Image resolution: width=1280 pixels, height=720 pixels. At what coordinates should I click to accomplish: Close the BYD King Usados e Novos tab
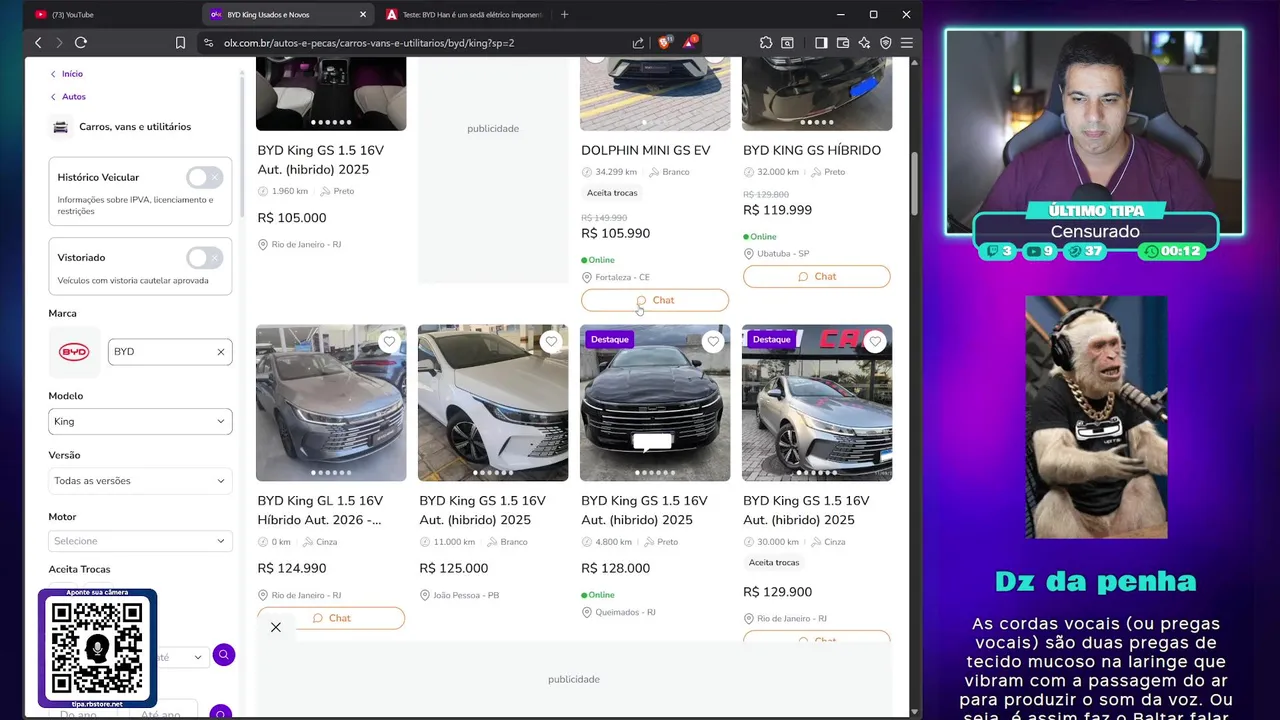click(363, 14)
